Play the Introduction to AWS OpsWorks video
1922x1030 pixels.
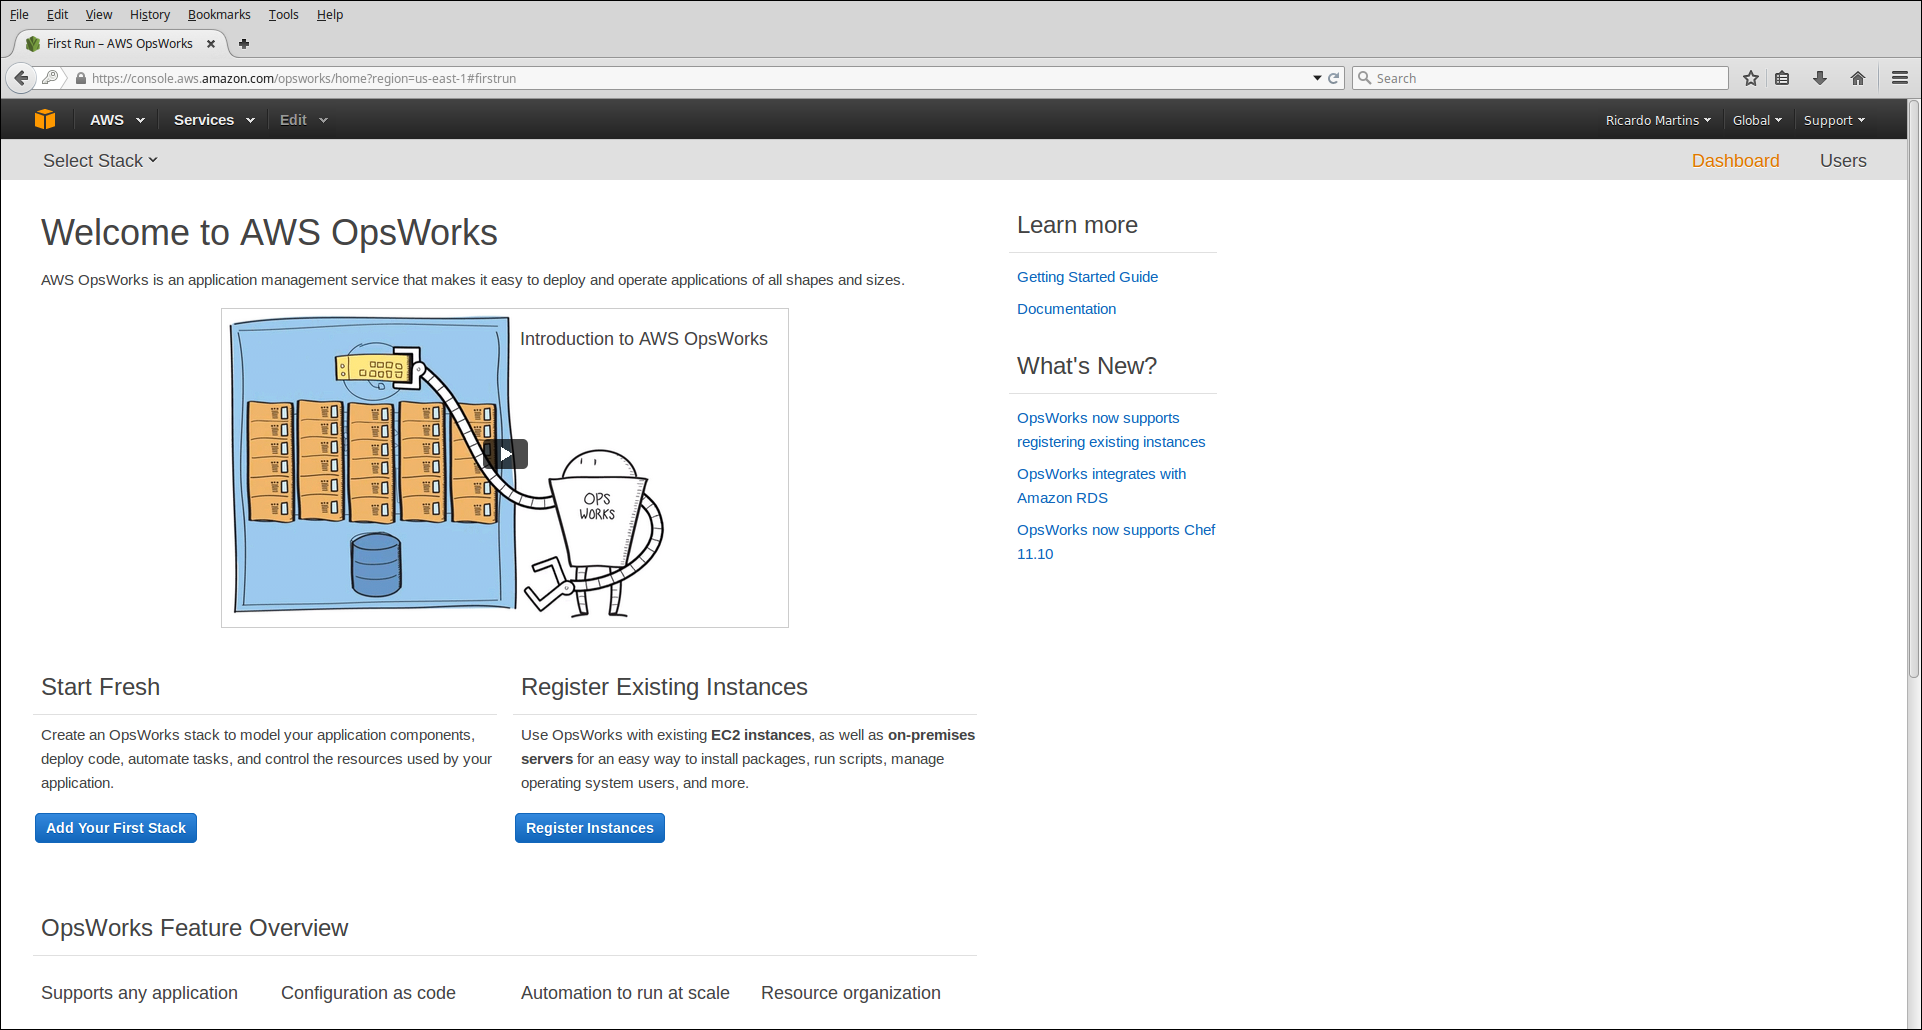[506, 454]
